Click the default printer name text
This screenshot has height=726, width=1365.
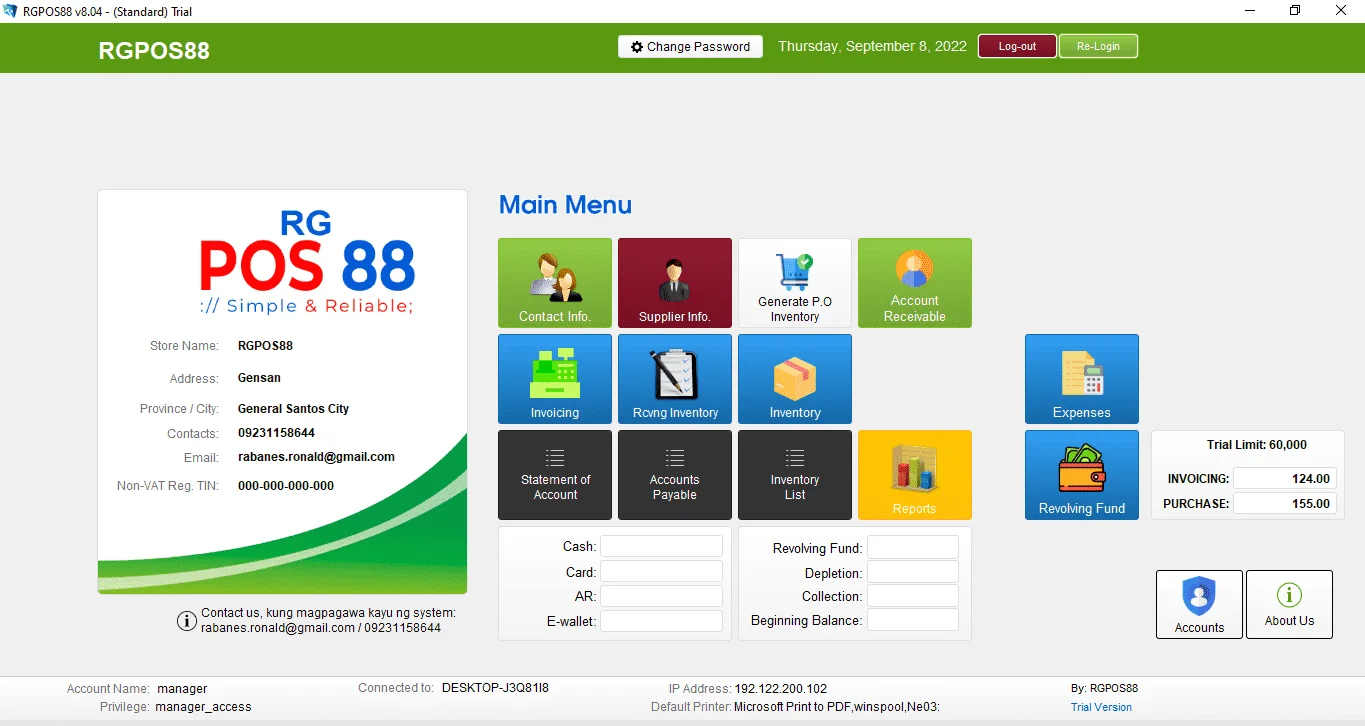pyautogui.click(x=837, y=707)
